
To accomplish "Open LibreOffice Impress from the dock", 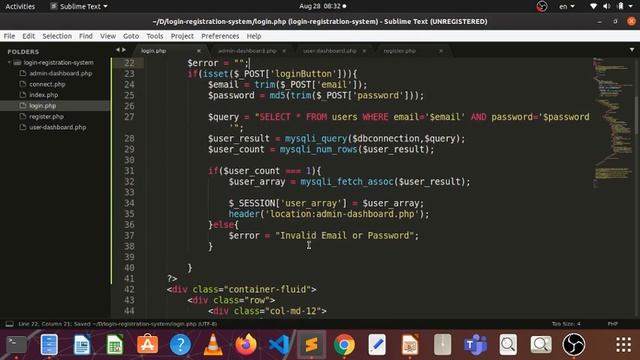I will (410, 345).
